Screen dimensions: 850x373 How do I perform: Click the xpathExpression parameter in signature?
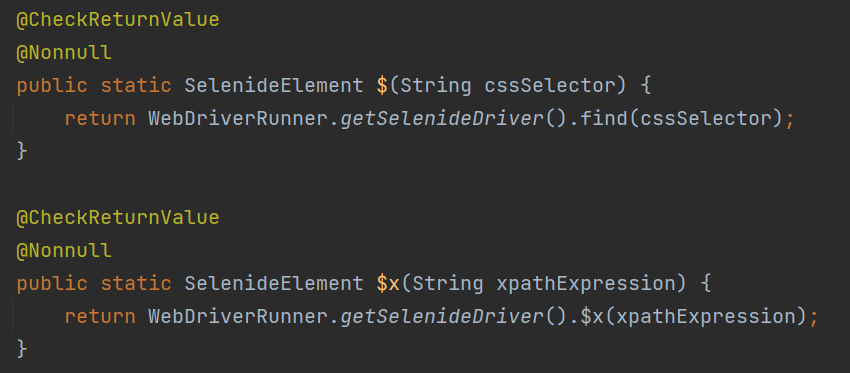[585, 284]
